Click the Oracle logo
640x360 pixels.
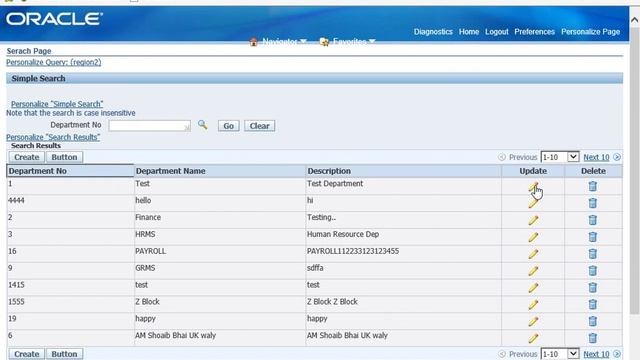54,19
